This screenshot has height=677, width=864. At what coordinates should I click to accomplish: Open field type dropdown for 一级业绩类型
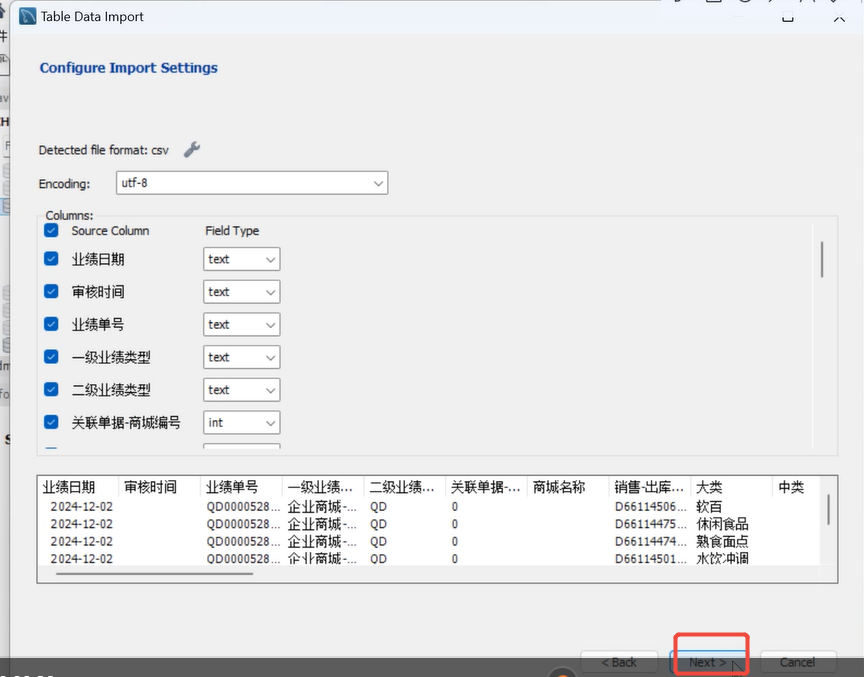[x=241, y=357]
